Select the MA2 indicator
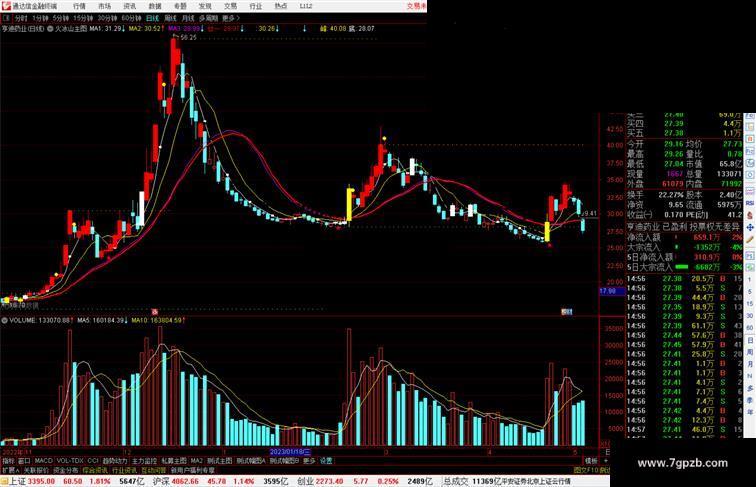 tap(196, 461)
